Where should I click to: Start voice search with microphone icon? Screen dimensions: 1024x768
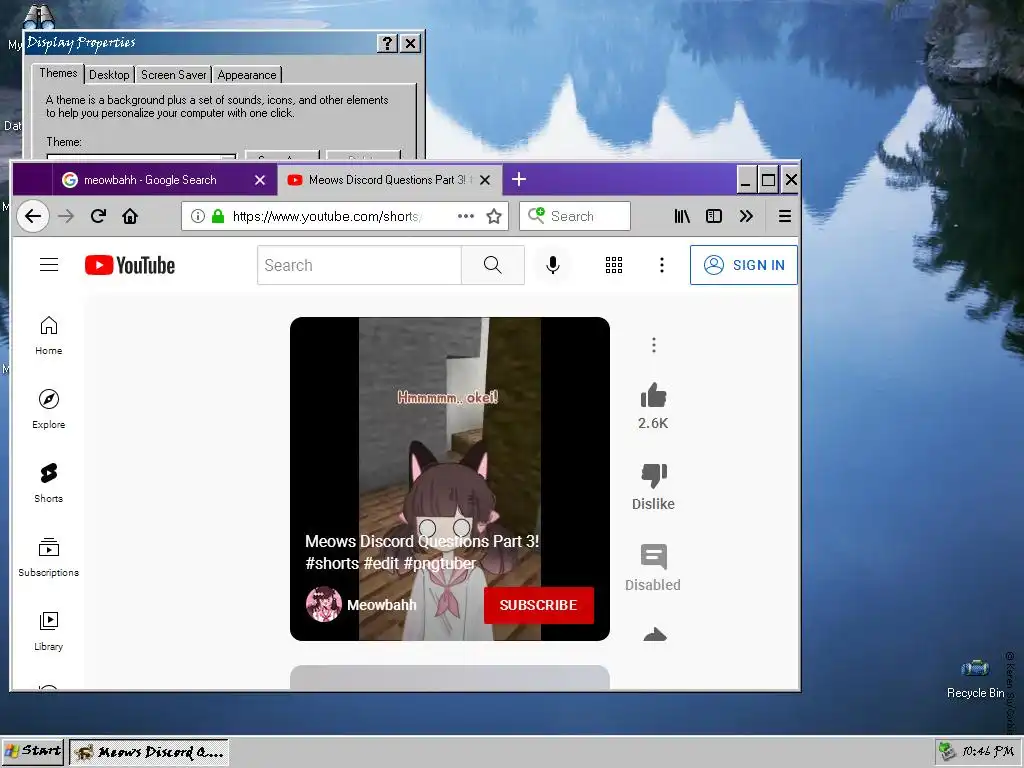pyautogui.click(x=552, y=265)
